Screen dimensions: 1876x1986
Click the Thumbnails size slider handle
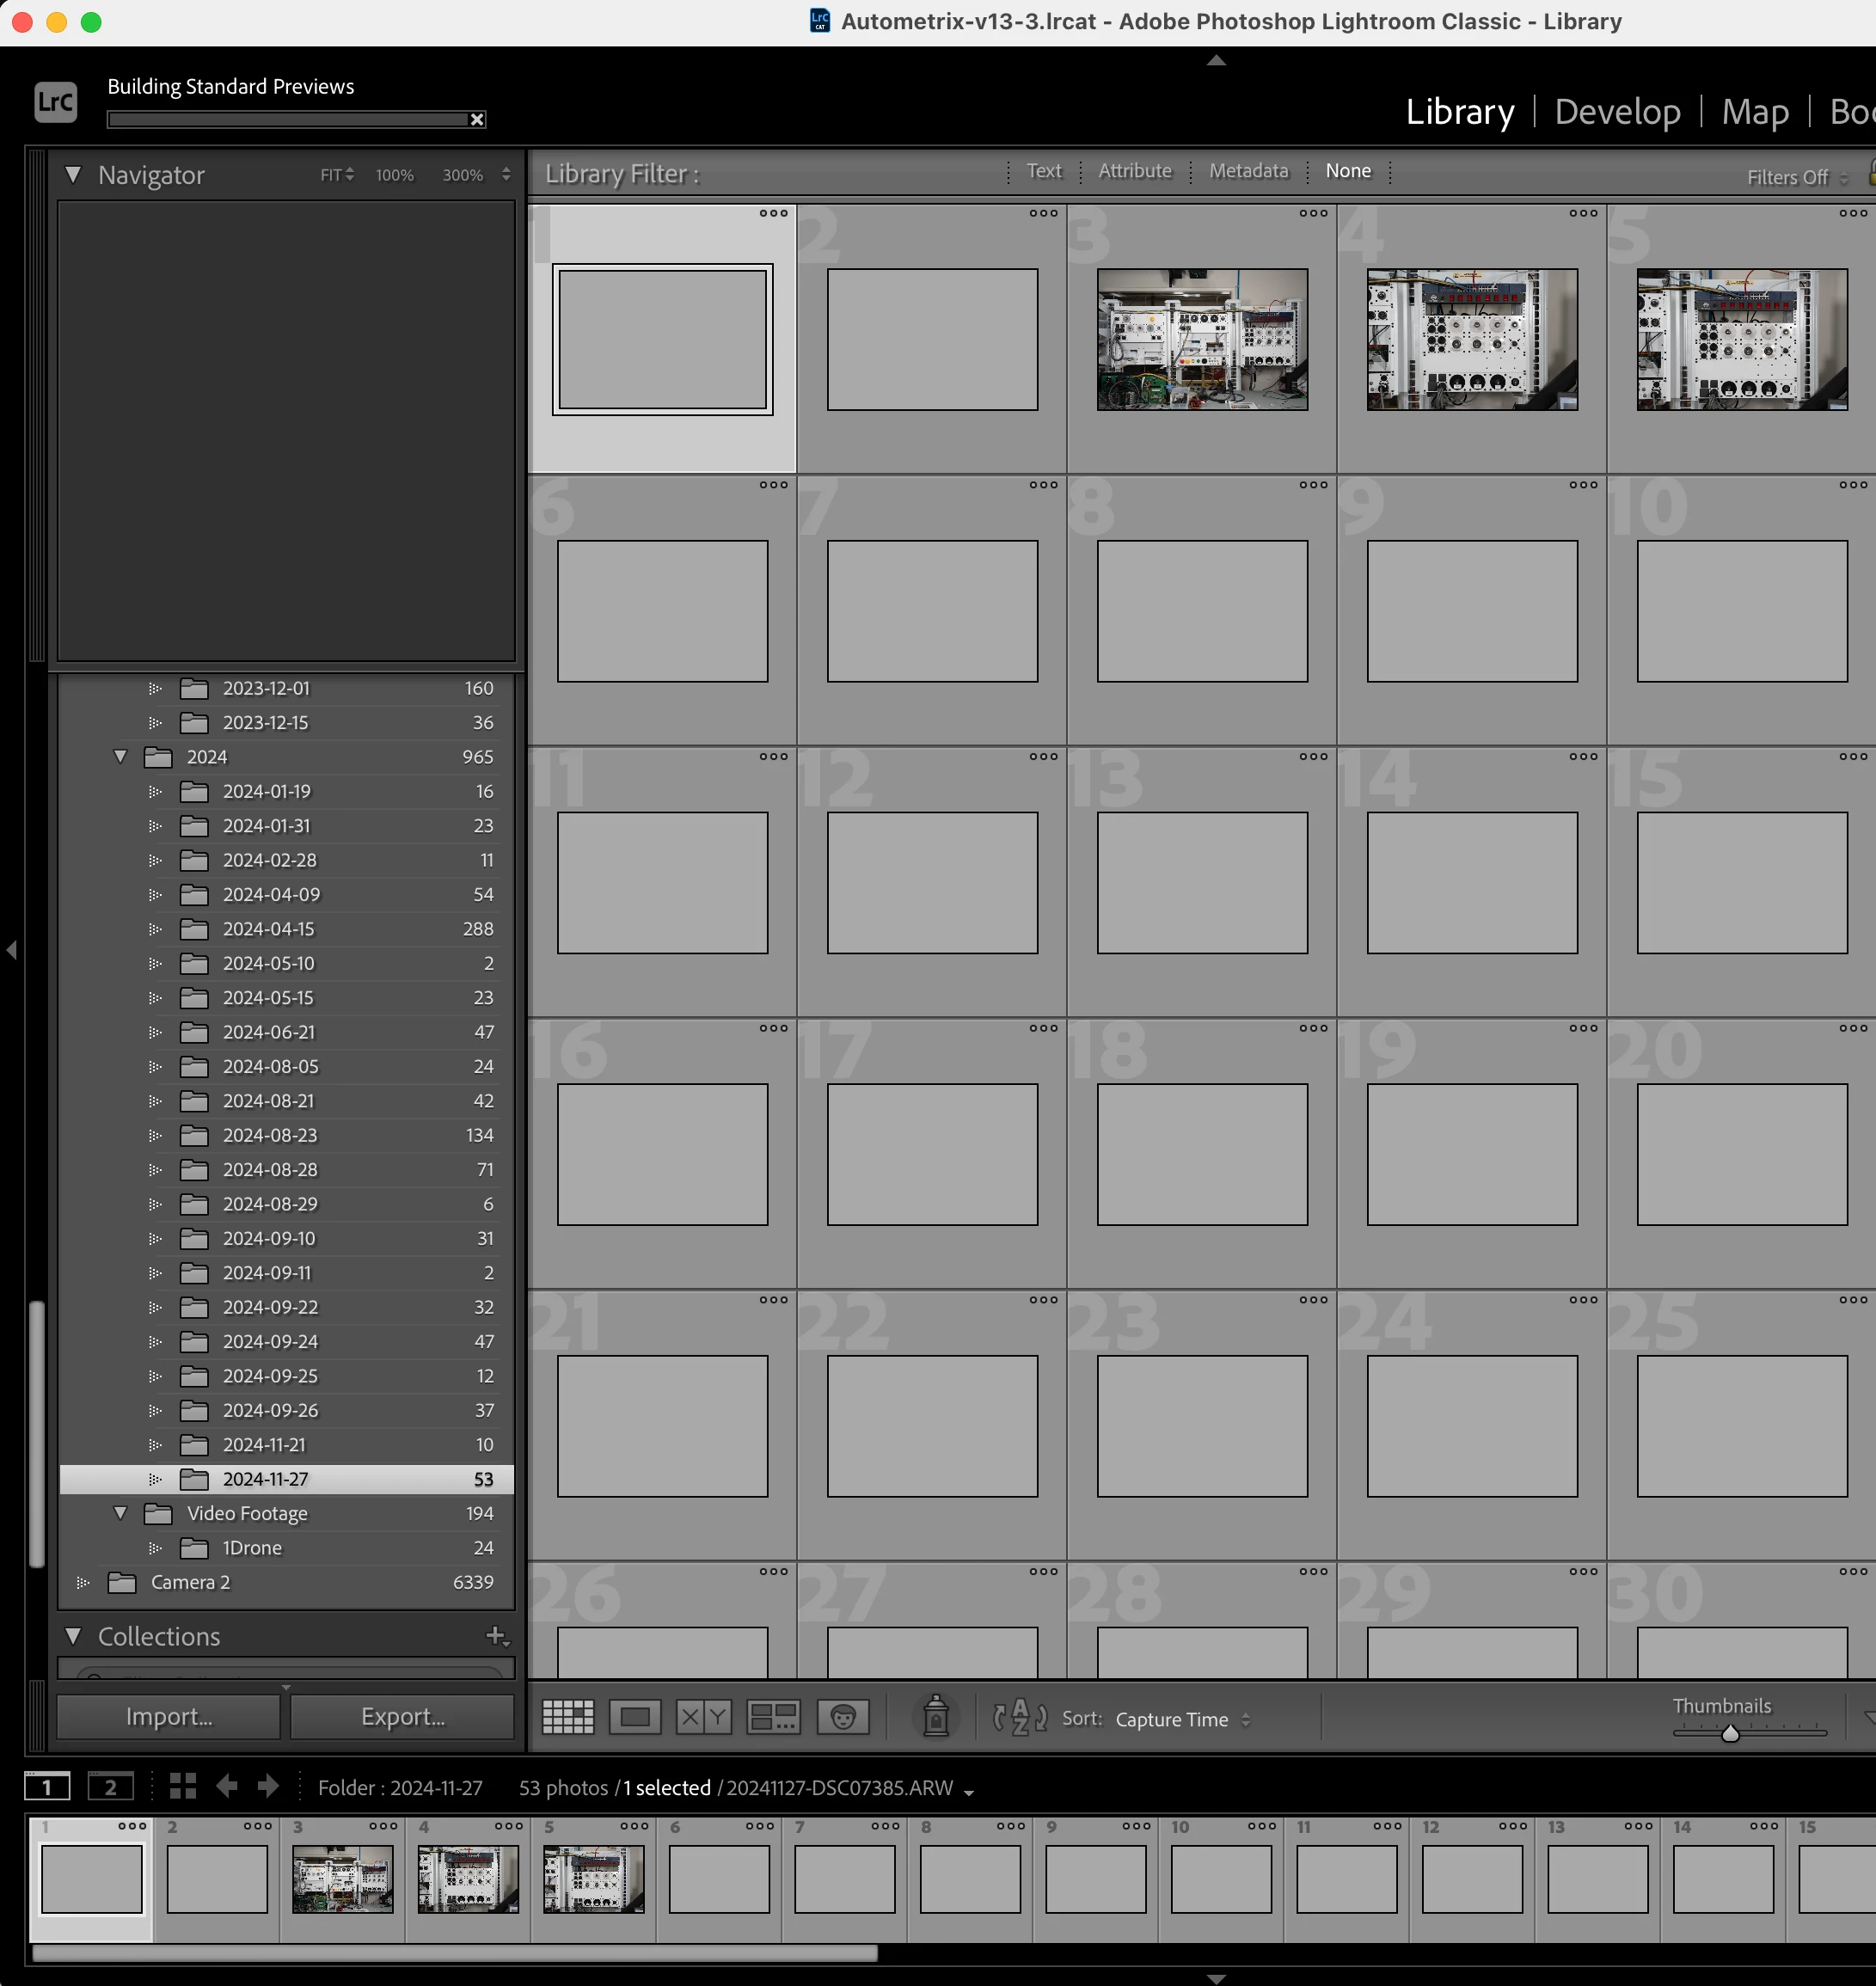pyautogui.click(x=1730, y=1733)
